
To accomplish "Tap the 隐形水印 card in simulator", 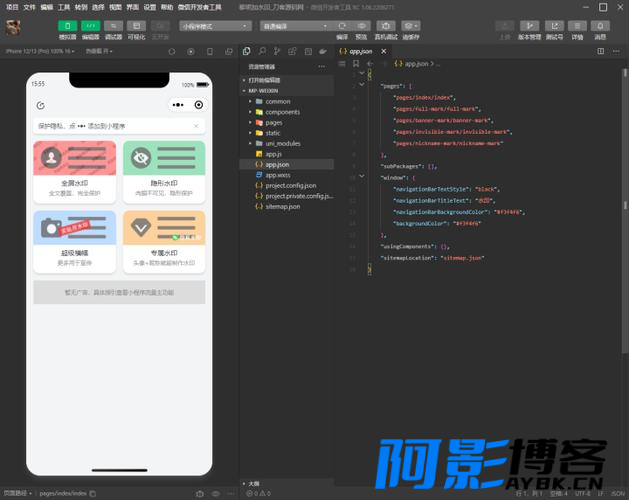I will tap(164, 172).
